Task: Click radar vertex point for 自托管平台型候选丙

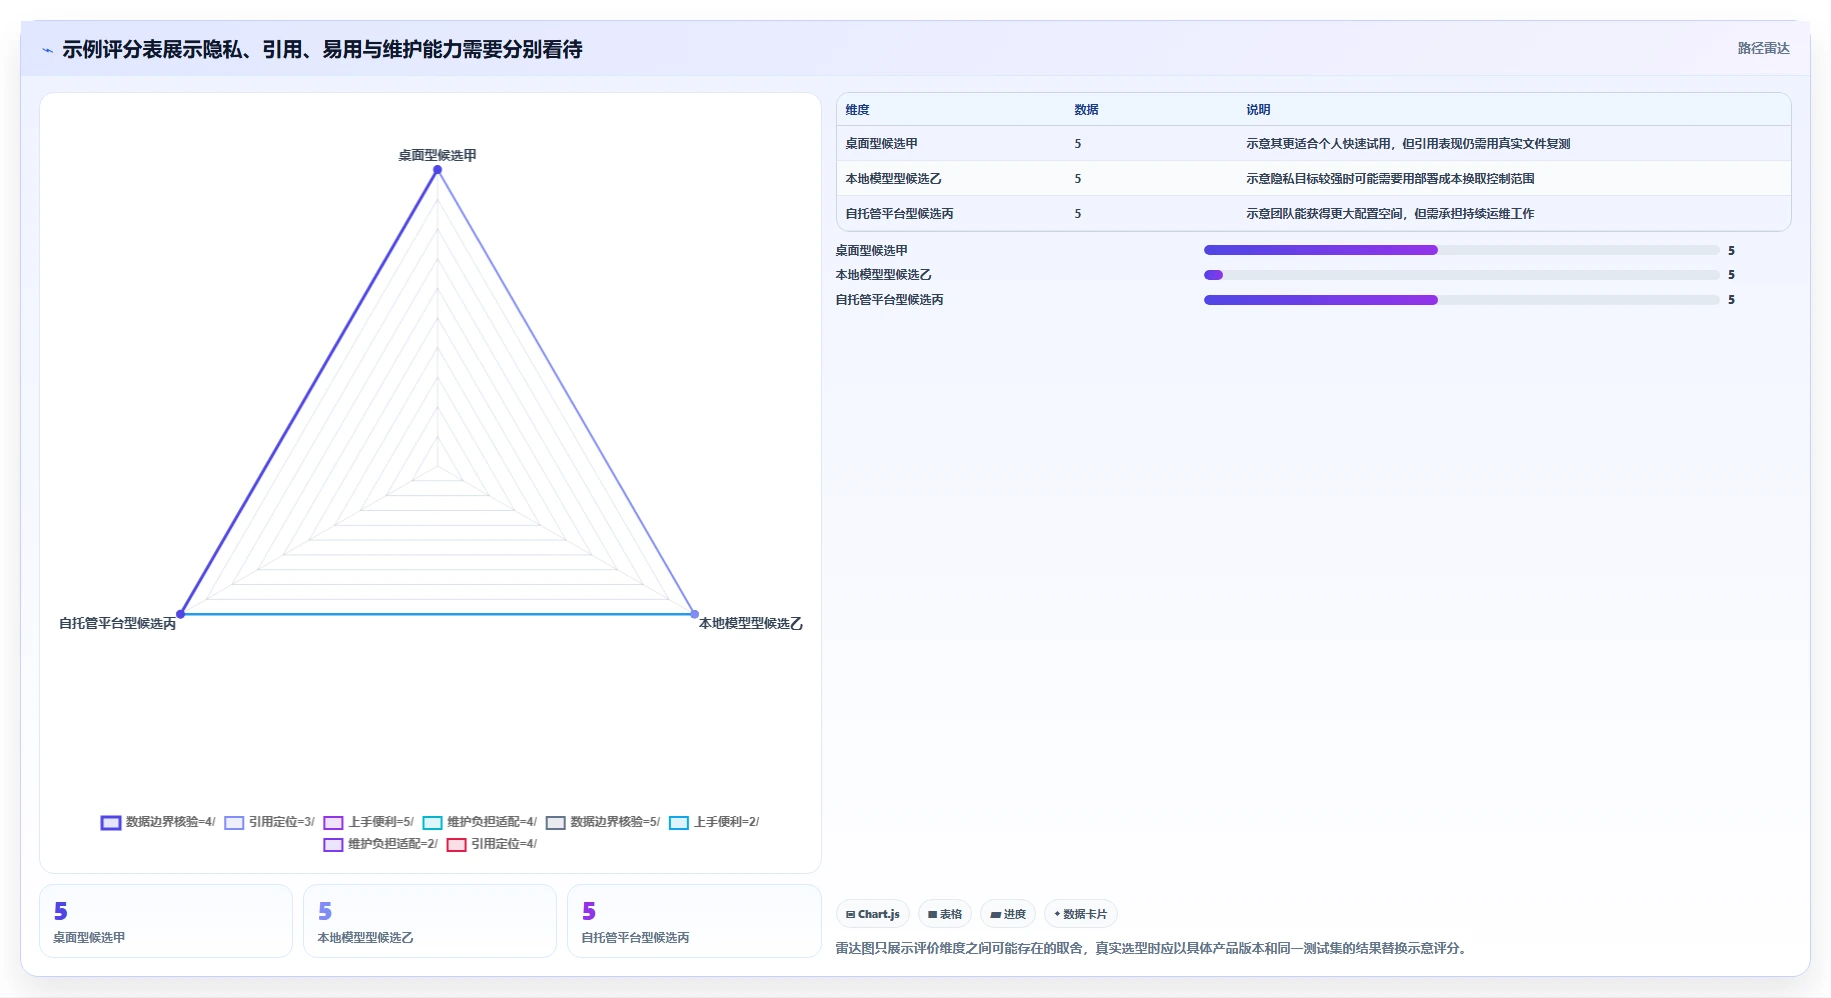Action: (181, 614)
